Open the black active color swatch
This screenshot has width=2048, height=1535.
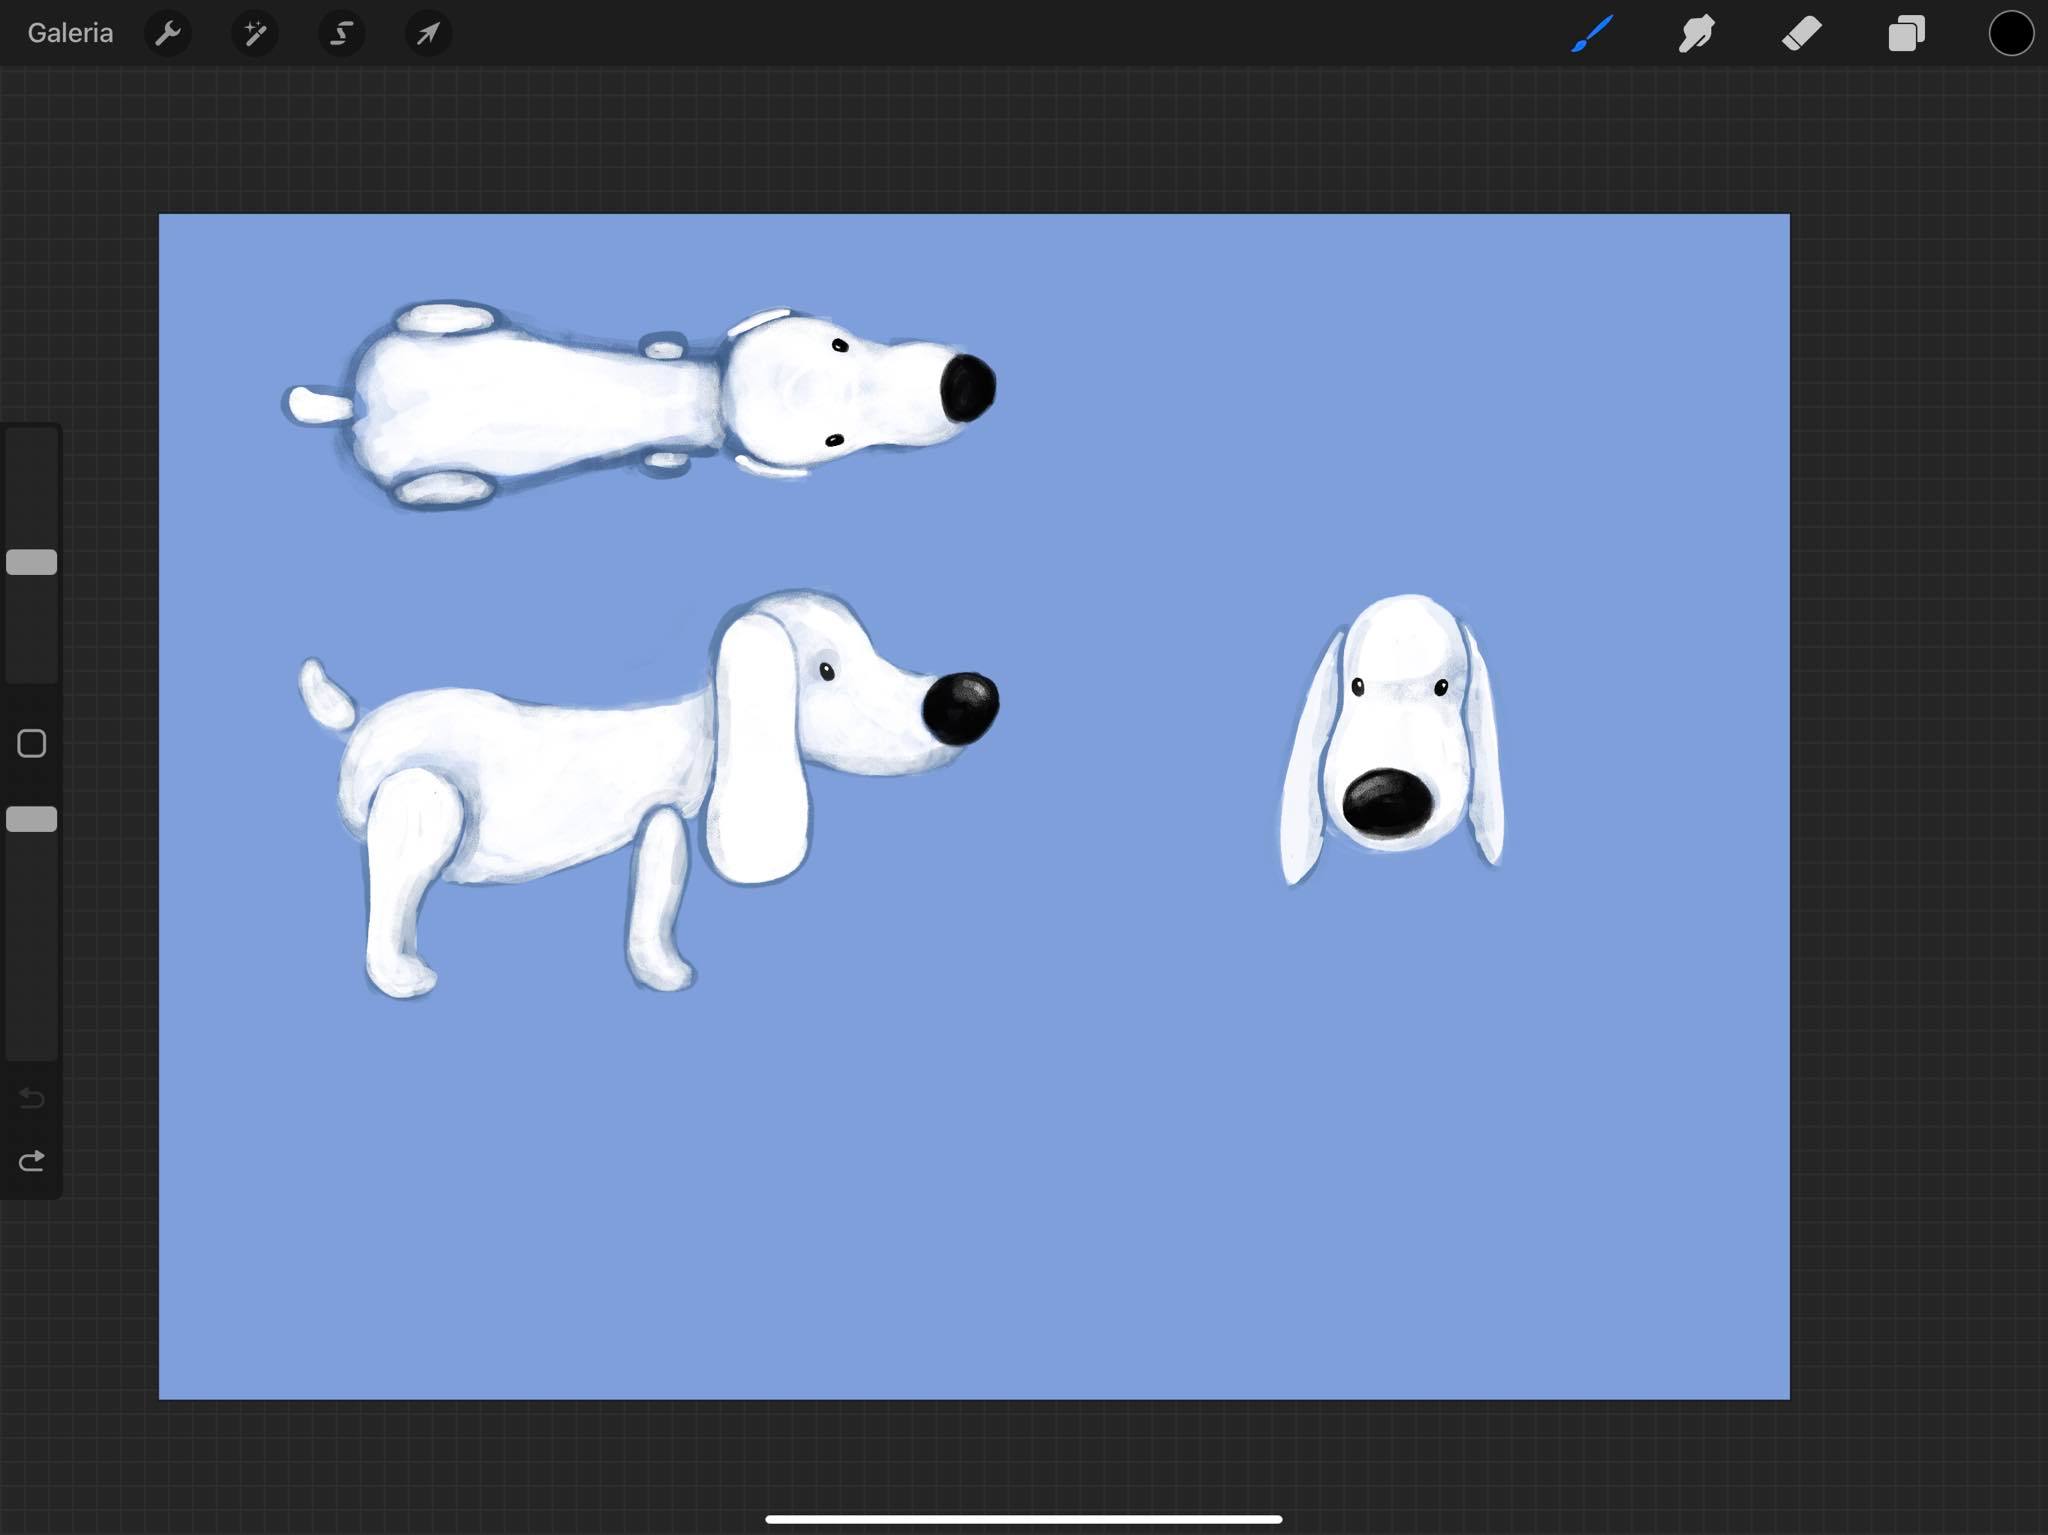tap(2010, 34)
